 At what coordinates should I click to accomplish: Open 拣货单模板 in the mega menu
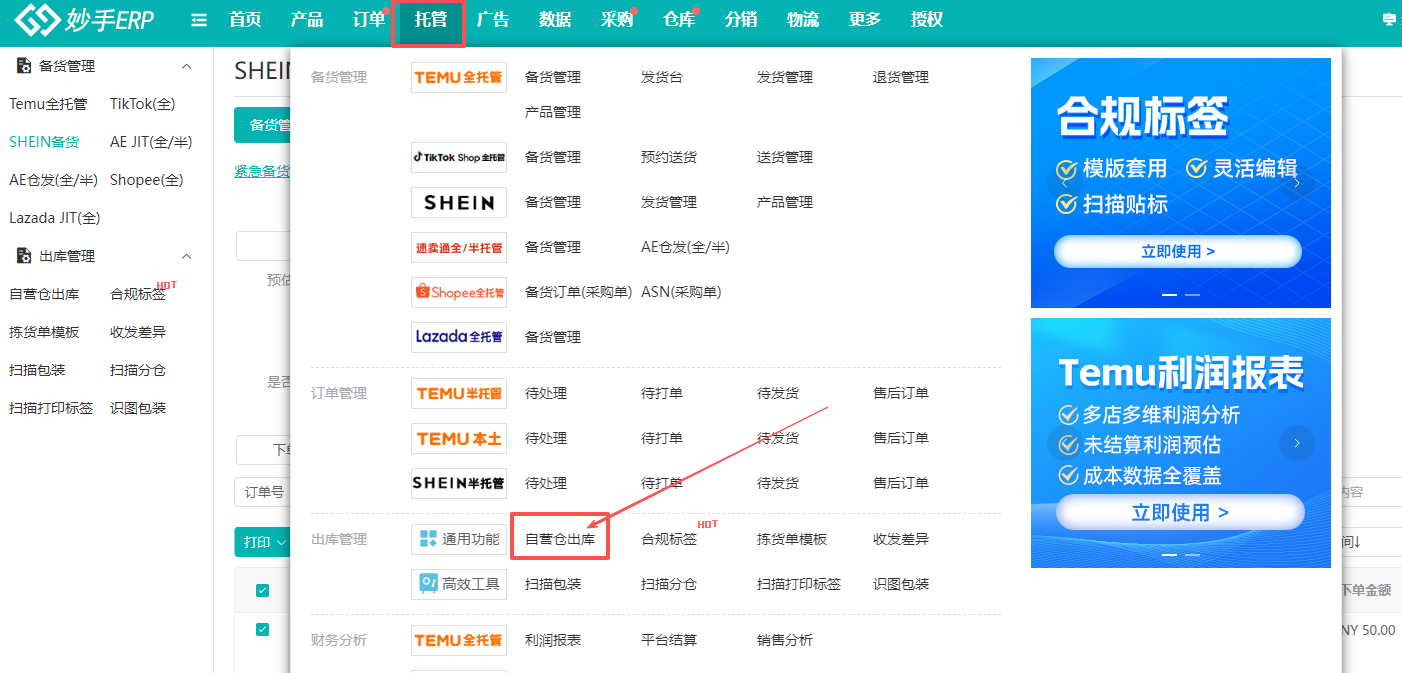pos(792,539)
